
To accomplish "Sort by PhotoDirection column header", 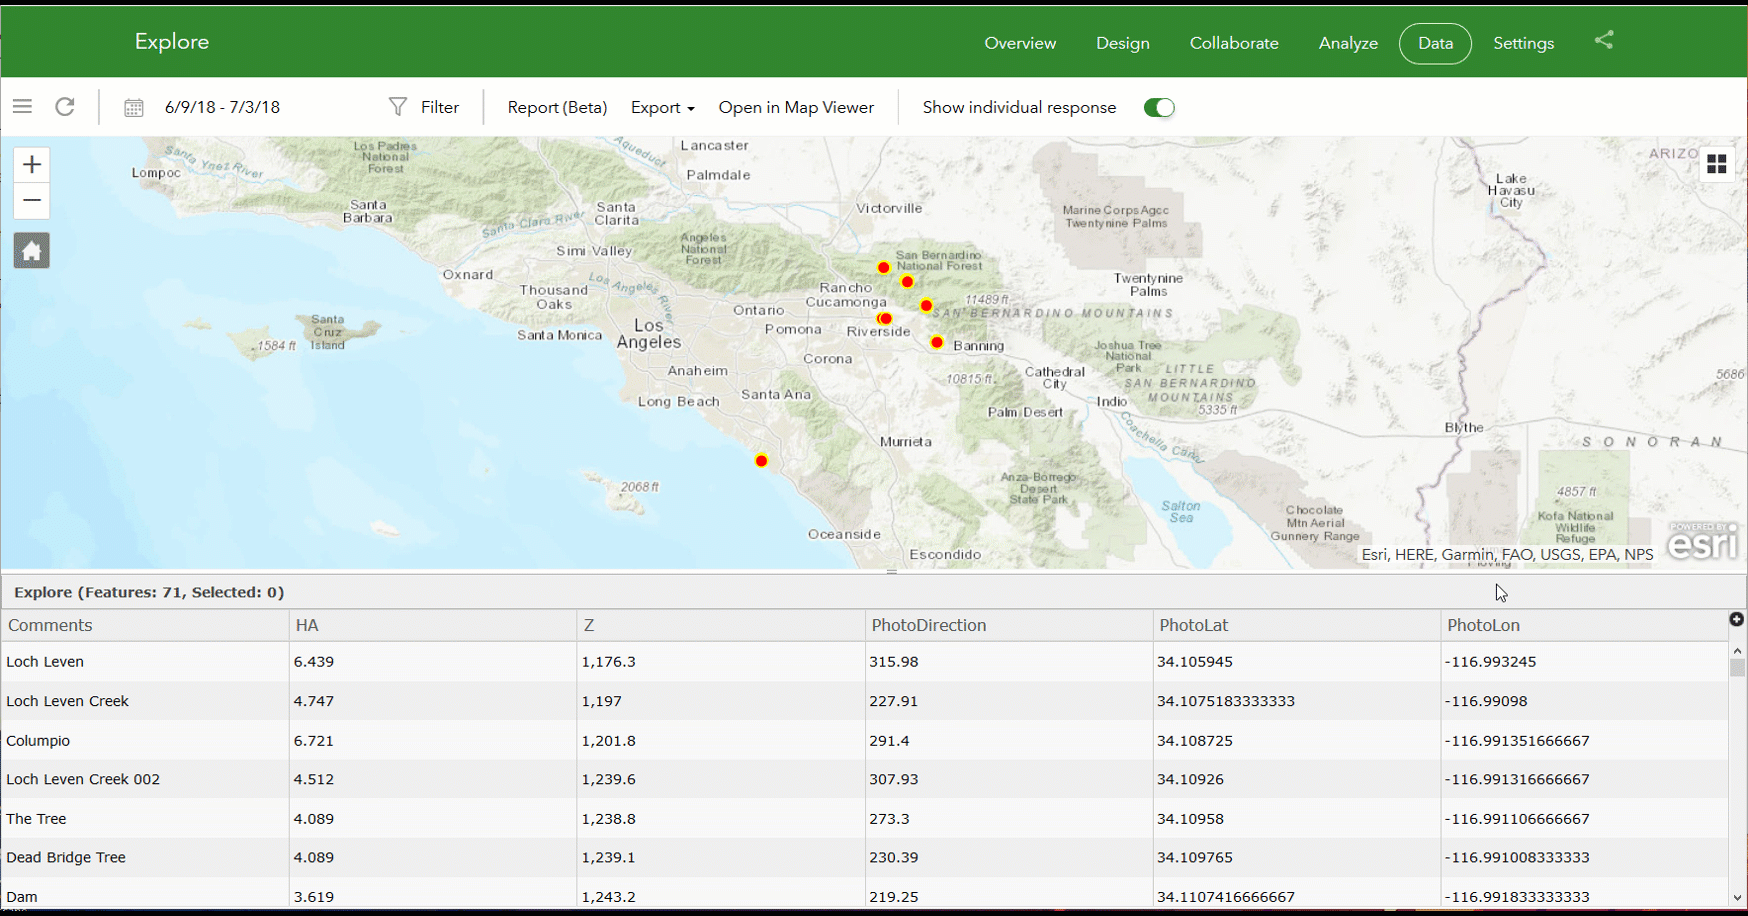I will (928, 625).
